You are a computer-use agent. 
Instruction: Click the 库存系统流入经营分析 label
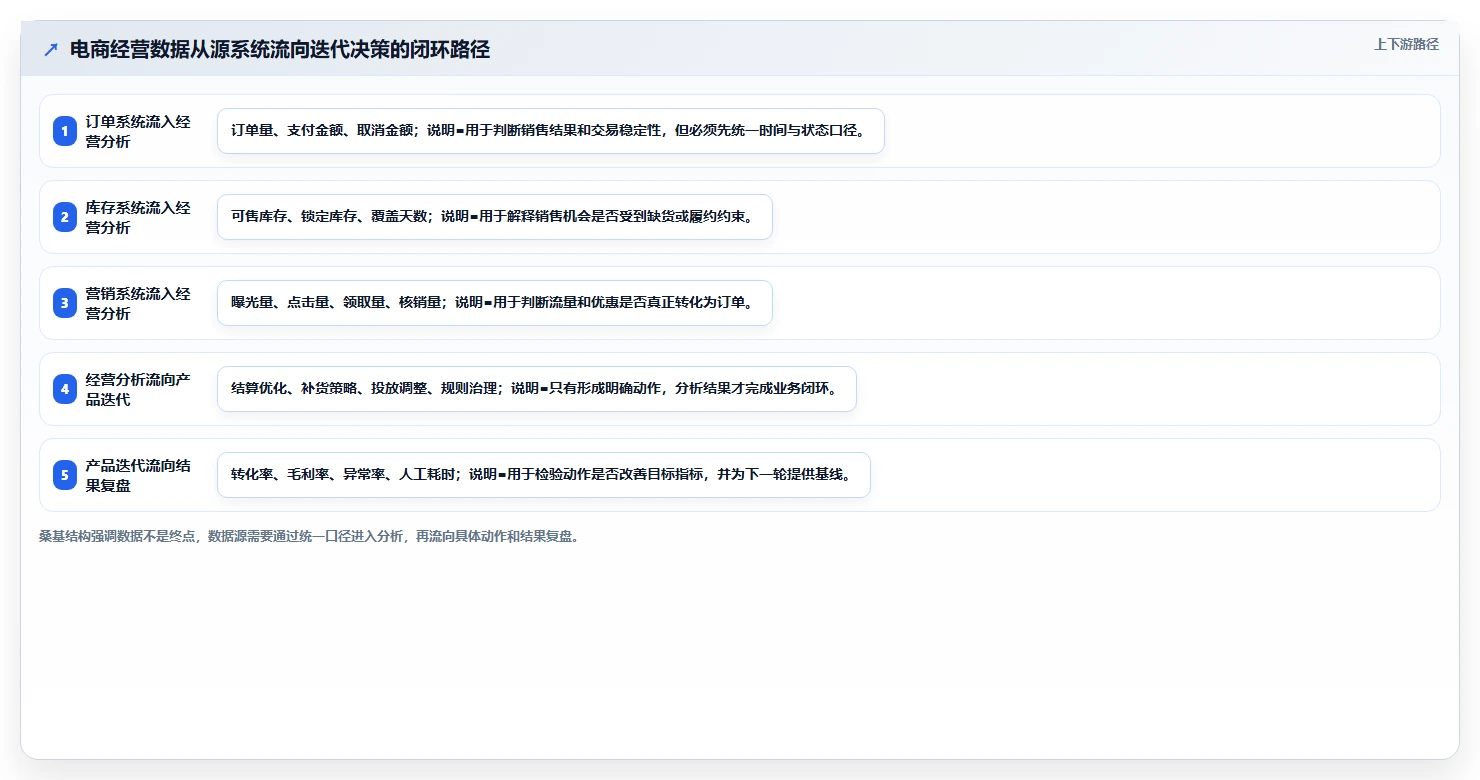point(138,217)
